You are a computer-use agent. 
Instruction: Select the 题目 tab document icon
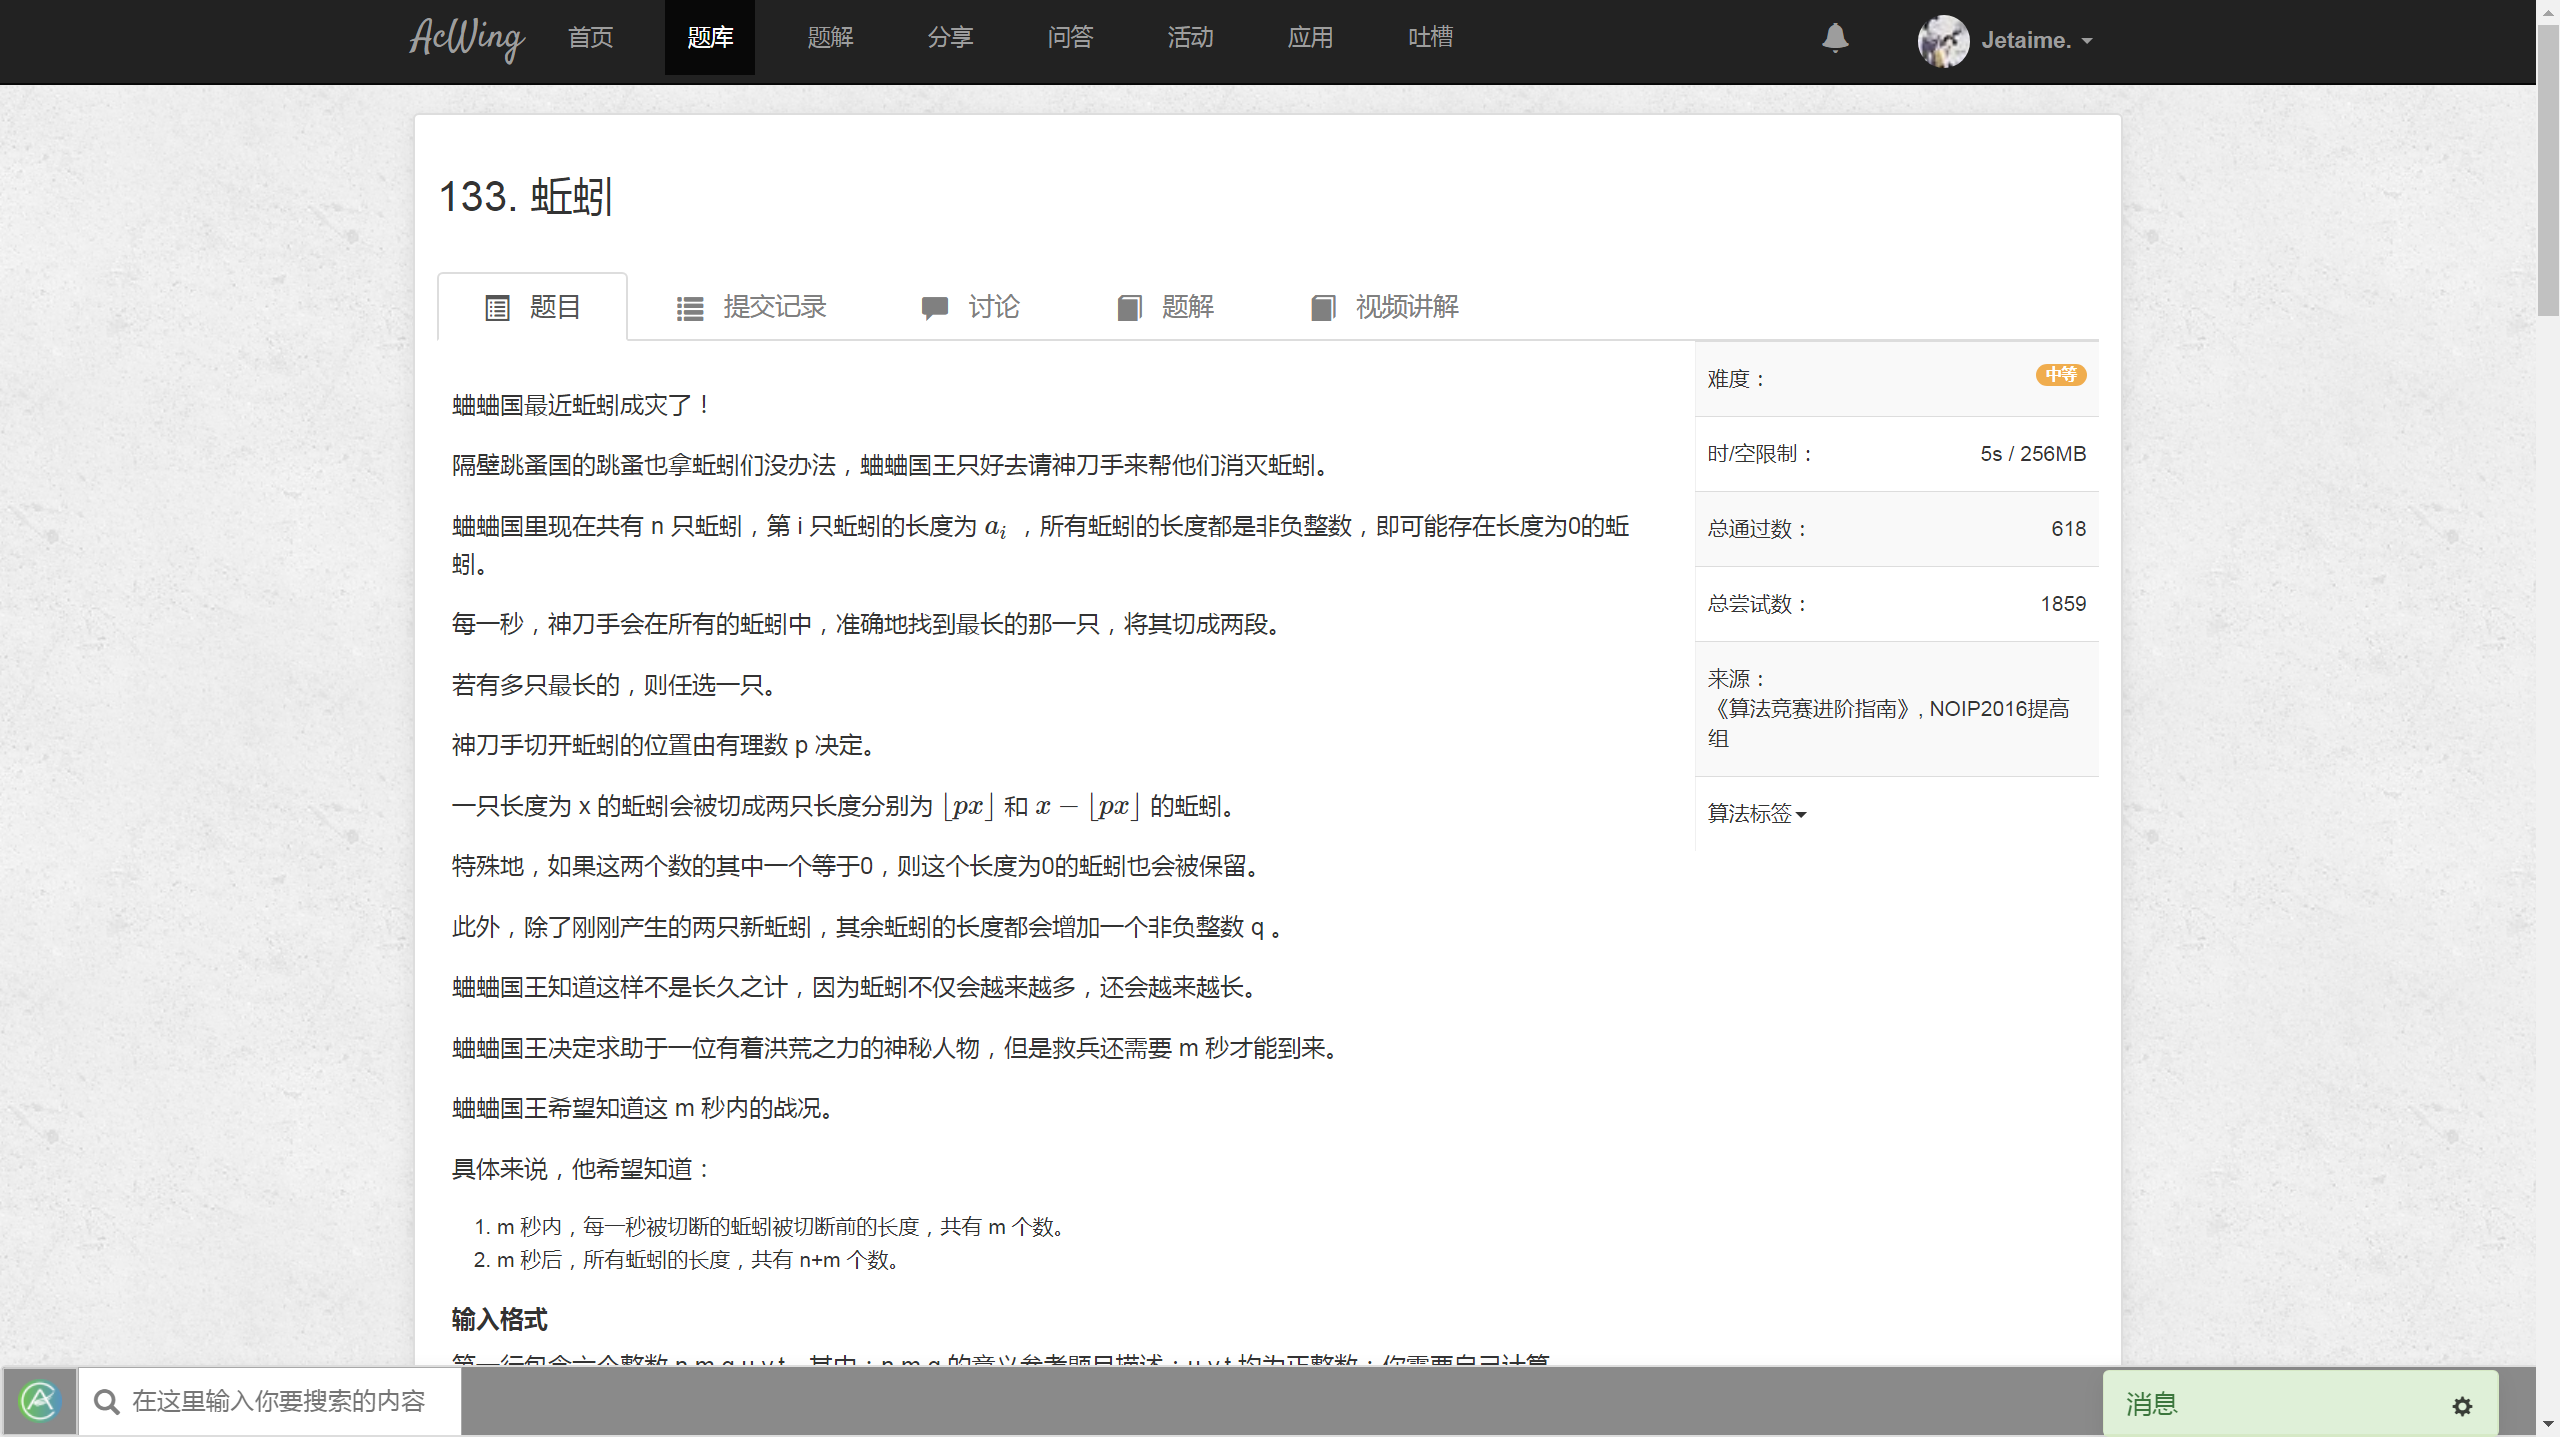(498, 308)
